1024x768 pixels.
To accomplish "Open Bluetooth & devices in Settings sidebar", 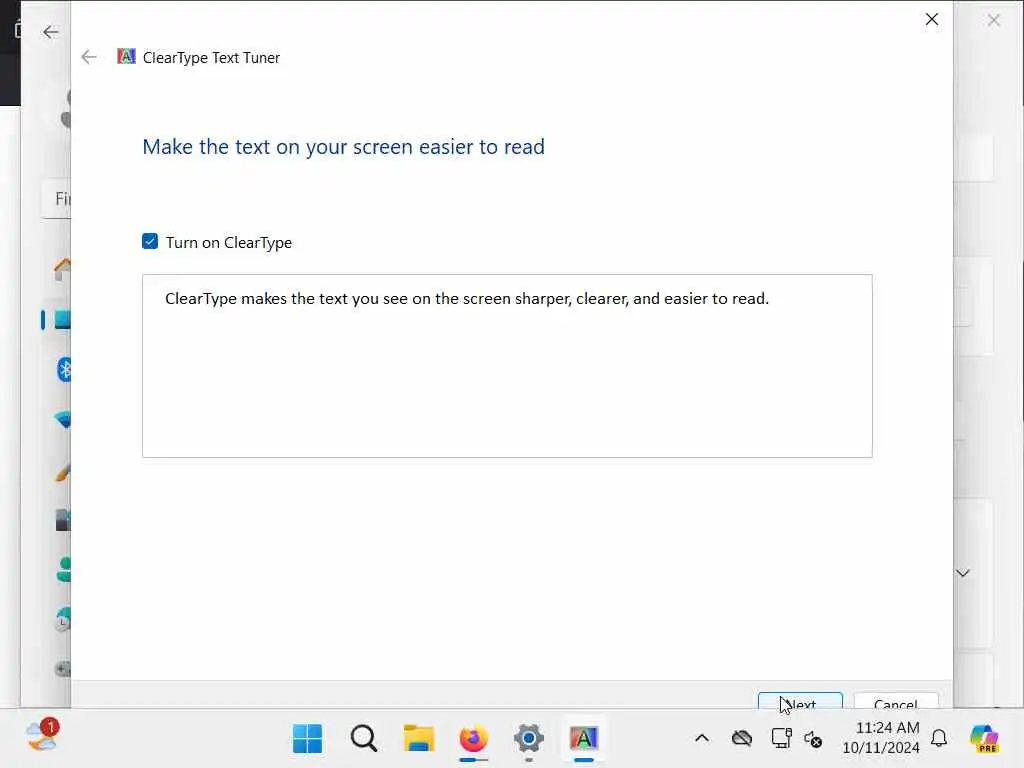I will (x=64, y=370).
